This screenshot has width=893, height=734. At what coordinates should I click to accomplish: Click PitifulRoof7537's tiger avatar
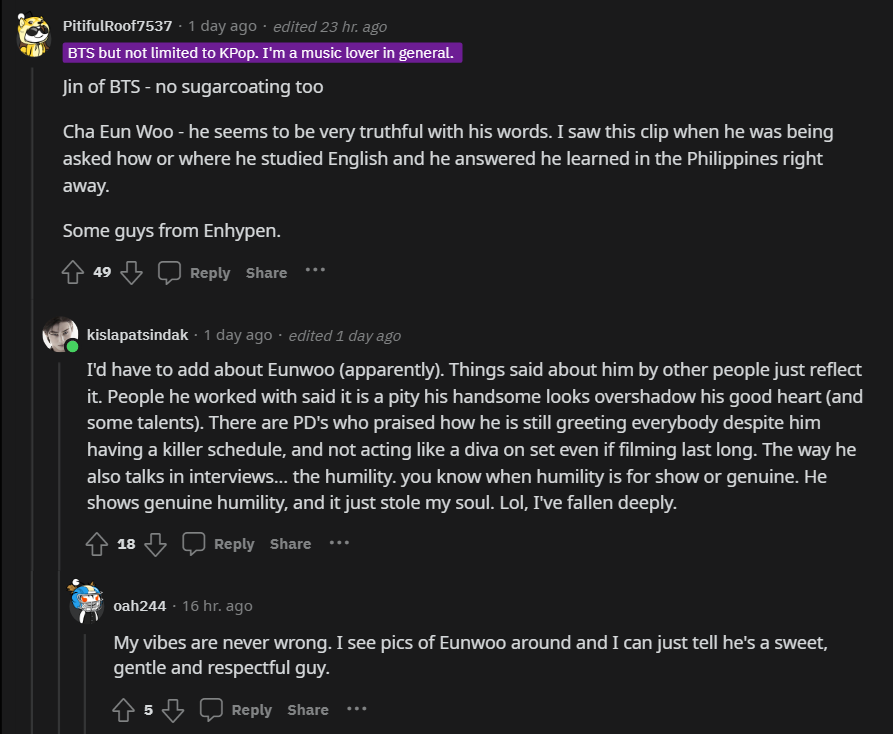click(x=36, y=37)
